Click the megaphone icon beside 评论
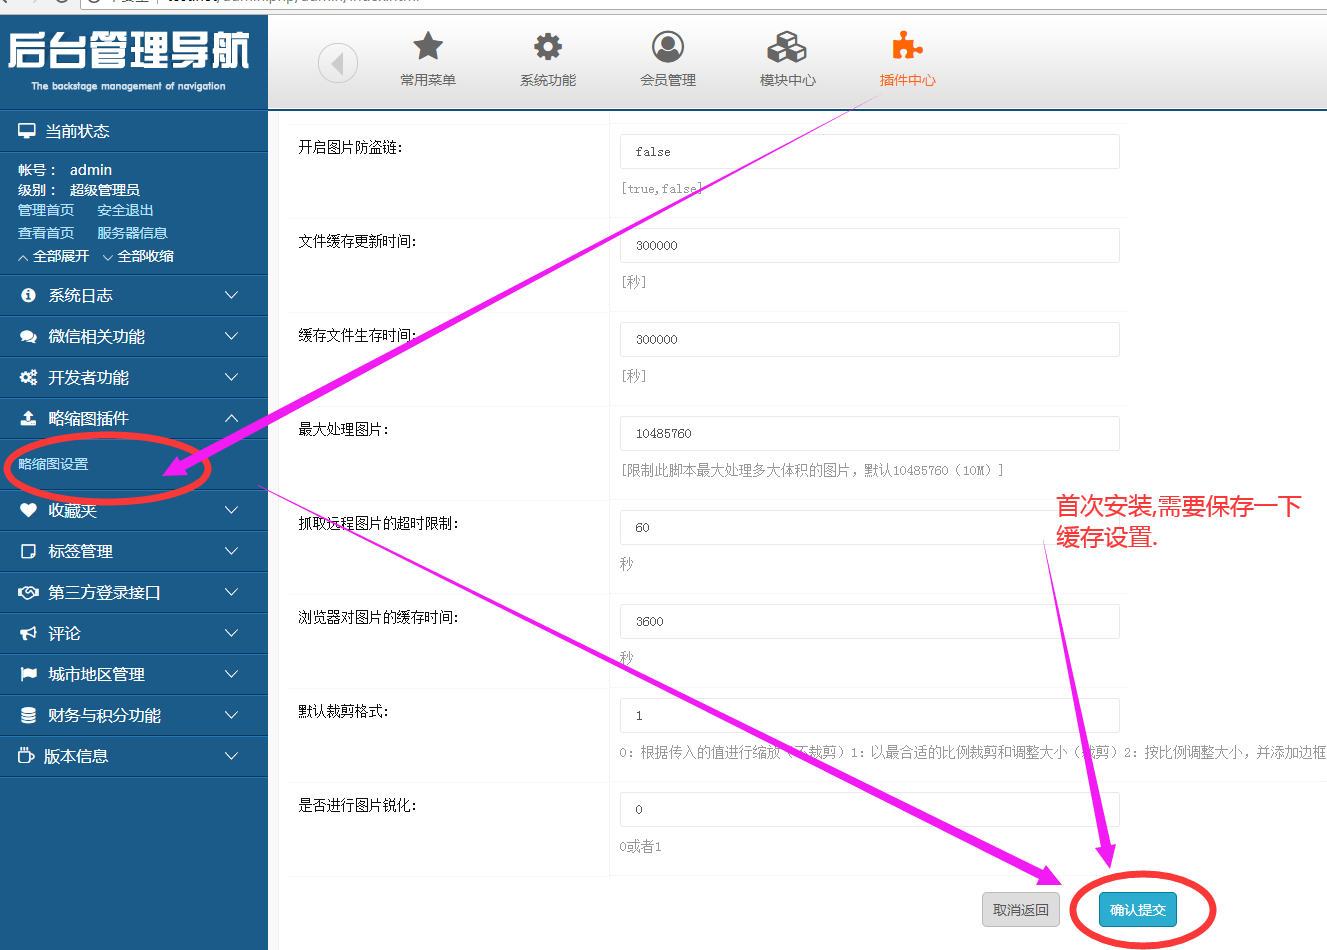This screenshot has width=1327, height=950. [x=28, y=633]
